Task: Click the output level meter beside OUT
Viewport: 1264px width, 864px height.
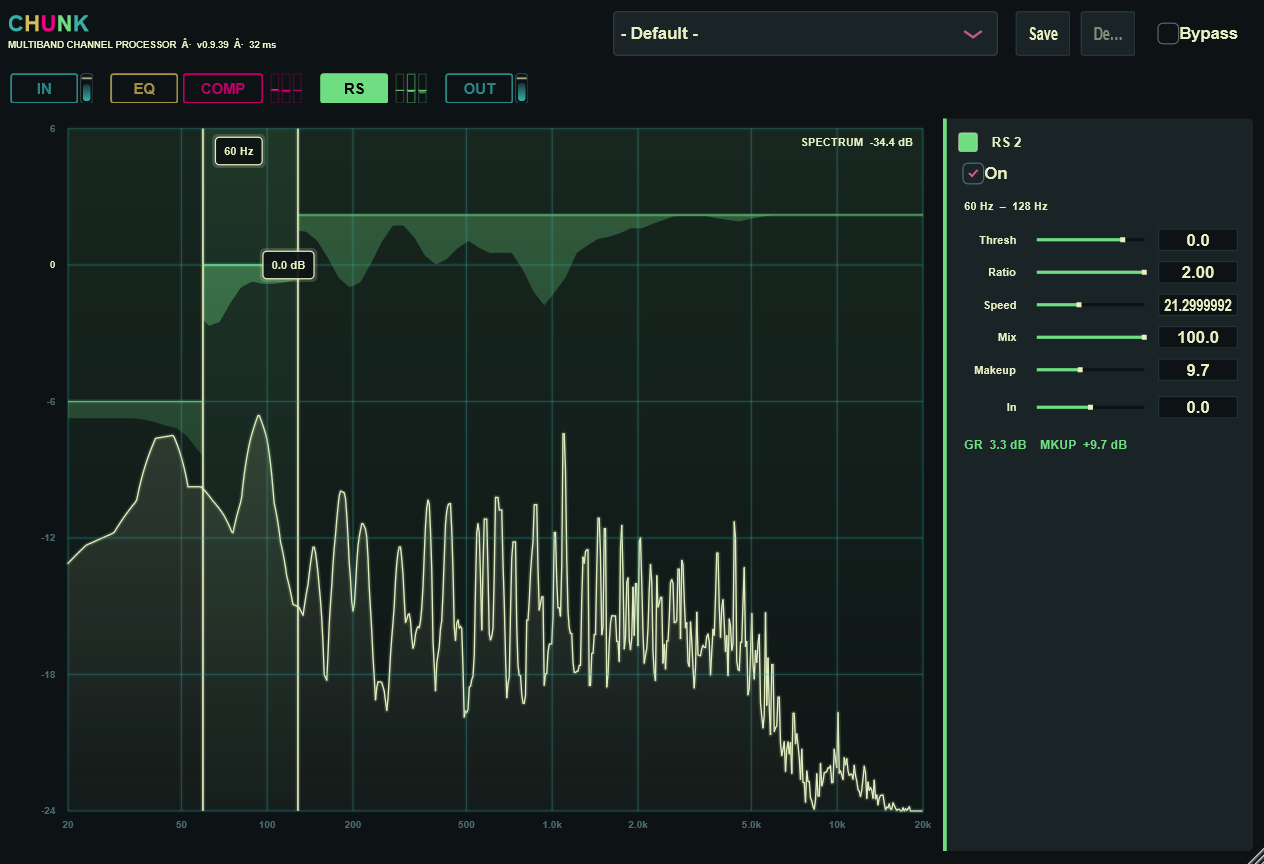Action: (521, 88)
